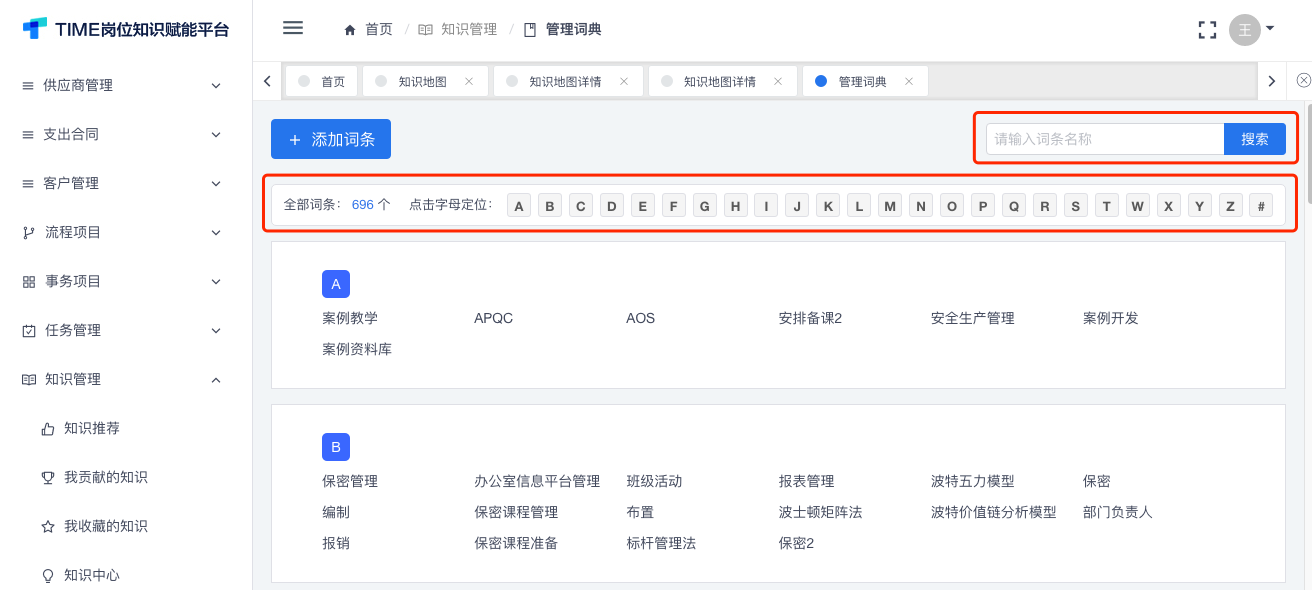This screenshot has width=1312, height=590.
Task: Close all tabs with circled X icon
Action: coord(1303,80)
